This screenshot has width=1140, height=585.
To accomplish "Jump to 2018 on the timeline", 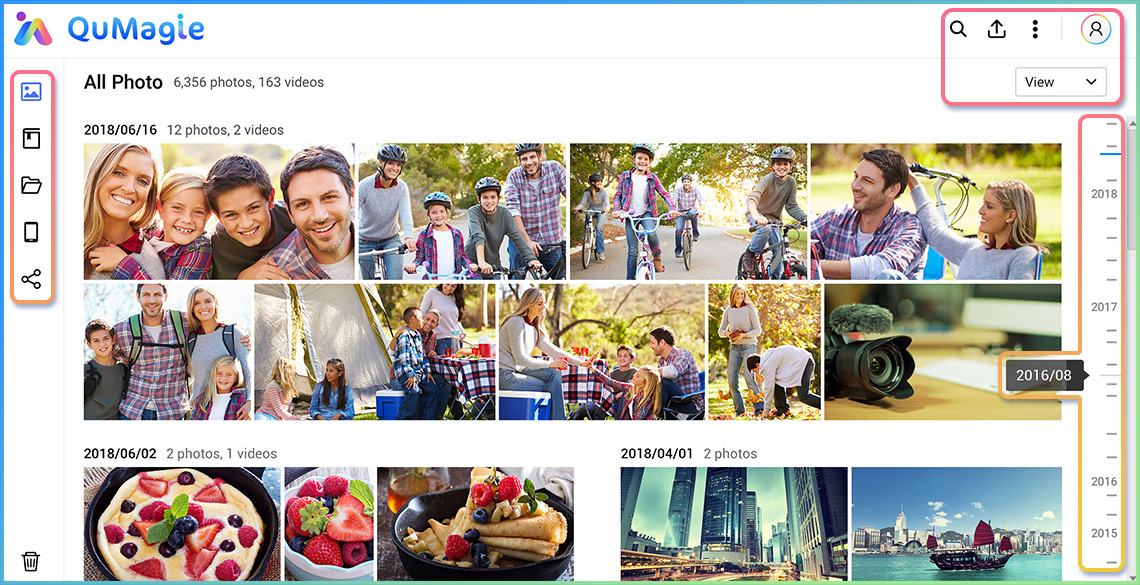I will (x=1104, y=194).
